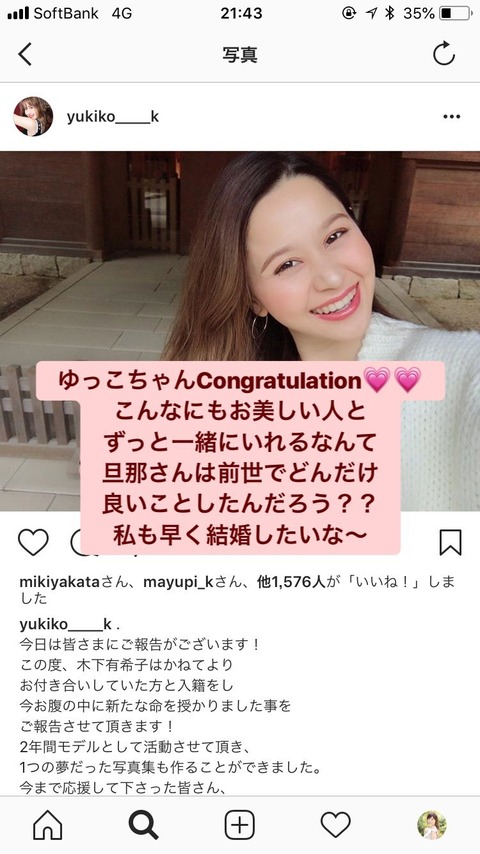Tap the new post plus icon
480x854 pixels.
(x=240, y=825)
